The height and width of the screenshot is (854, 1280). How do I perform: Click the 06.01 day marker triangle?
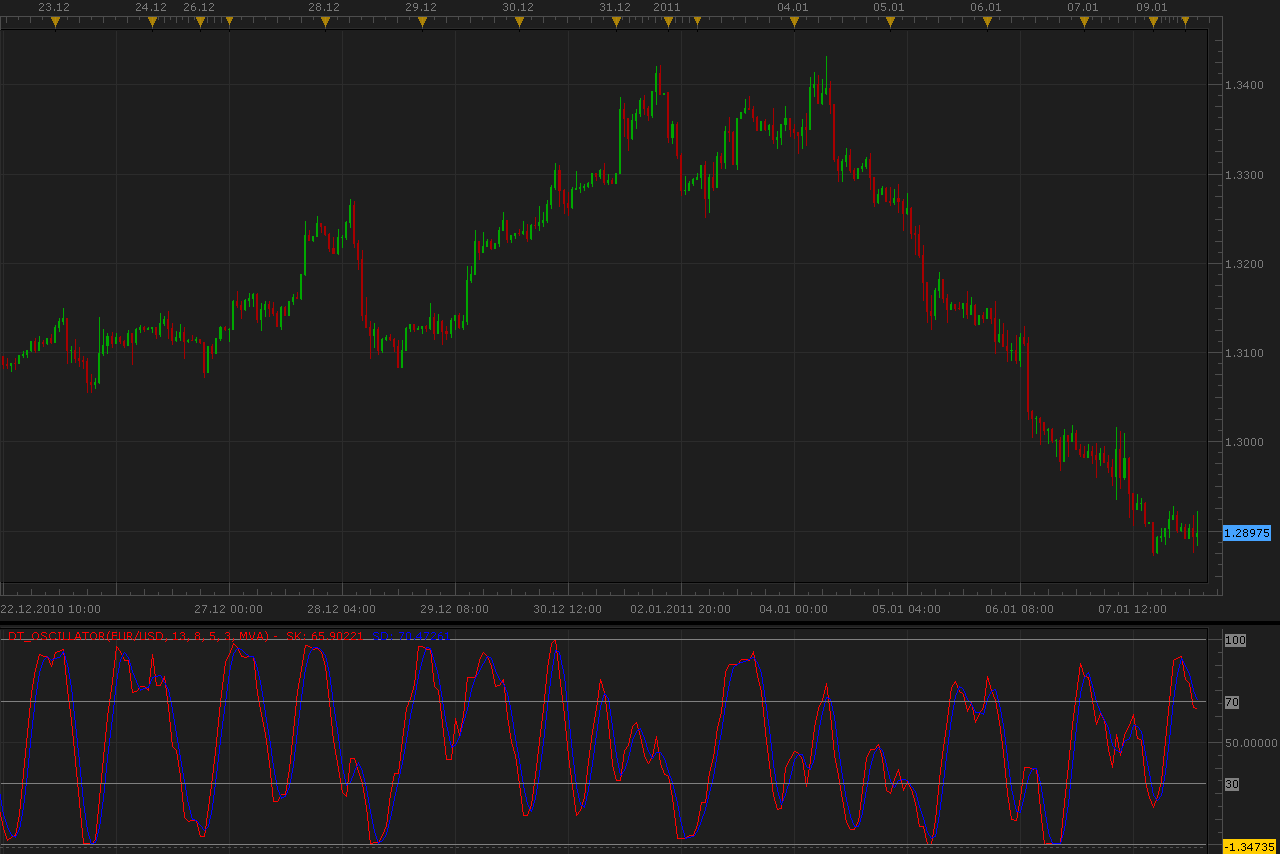tap(987, 21)
